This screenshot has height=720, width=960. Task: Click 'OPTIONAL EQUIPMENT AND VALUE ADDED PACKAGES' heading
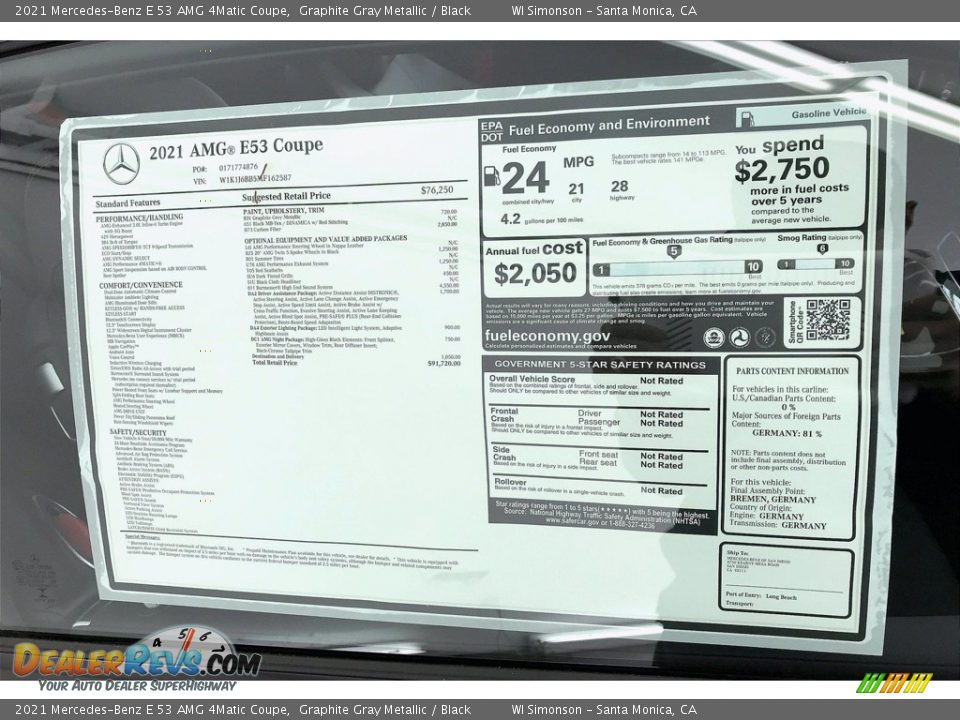click(x=325, y=239)
